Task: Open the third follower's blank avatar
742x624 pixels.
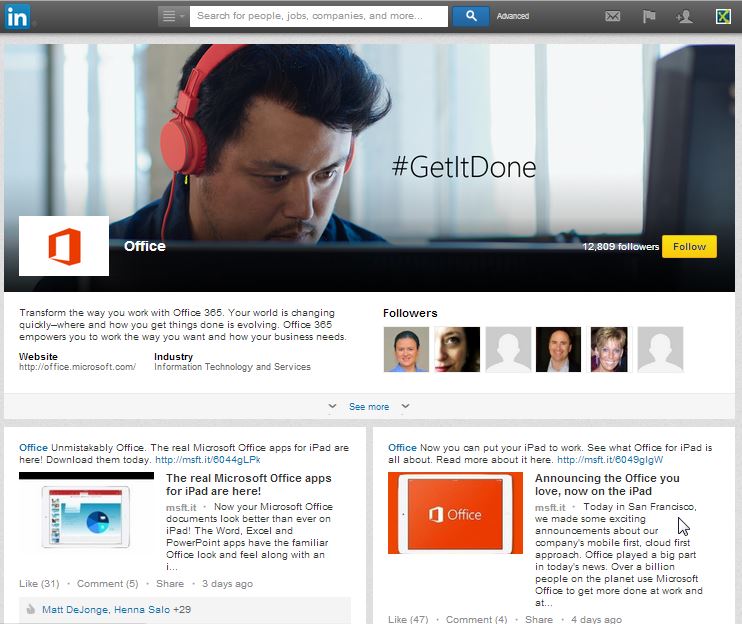Action: coord(508,349)
